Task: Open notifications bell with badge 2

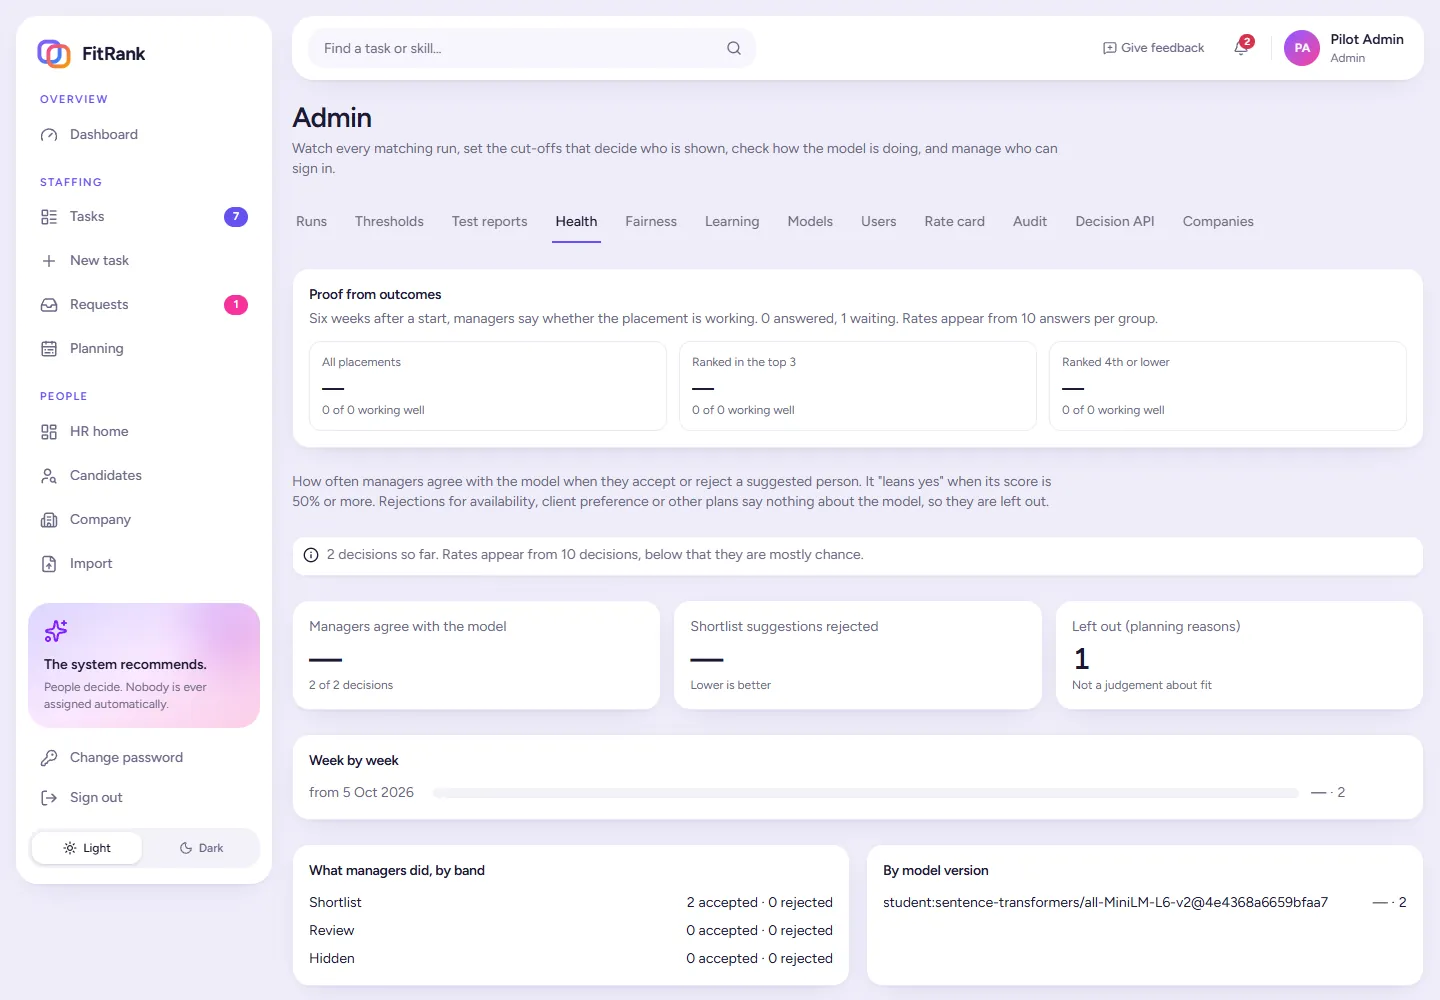Action: 1242,47
